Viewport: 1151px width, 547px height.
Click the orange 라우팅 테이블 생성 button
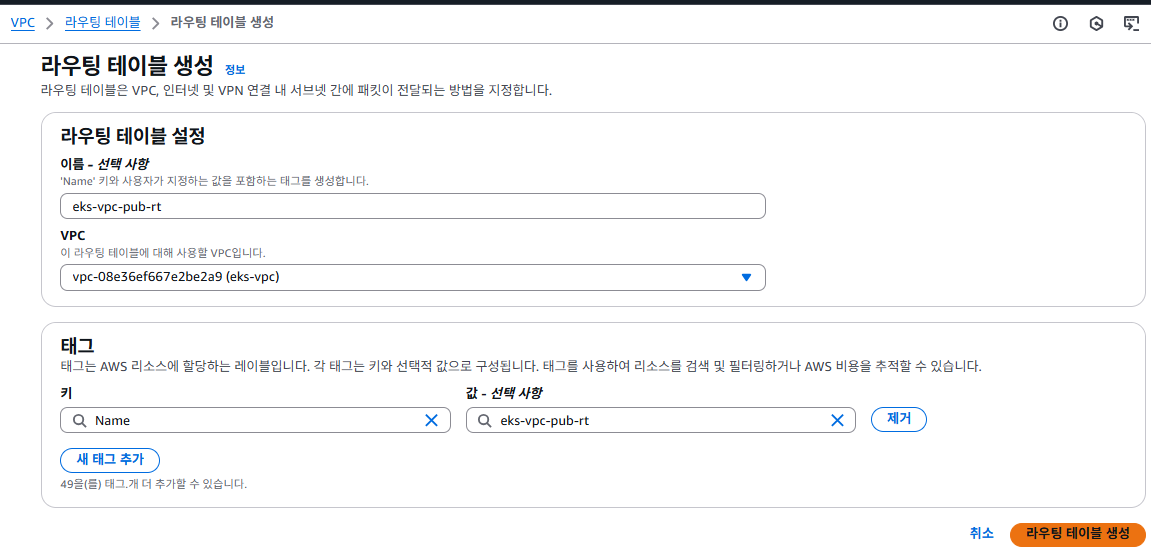click(x=1078, y=534)
